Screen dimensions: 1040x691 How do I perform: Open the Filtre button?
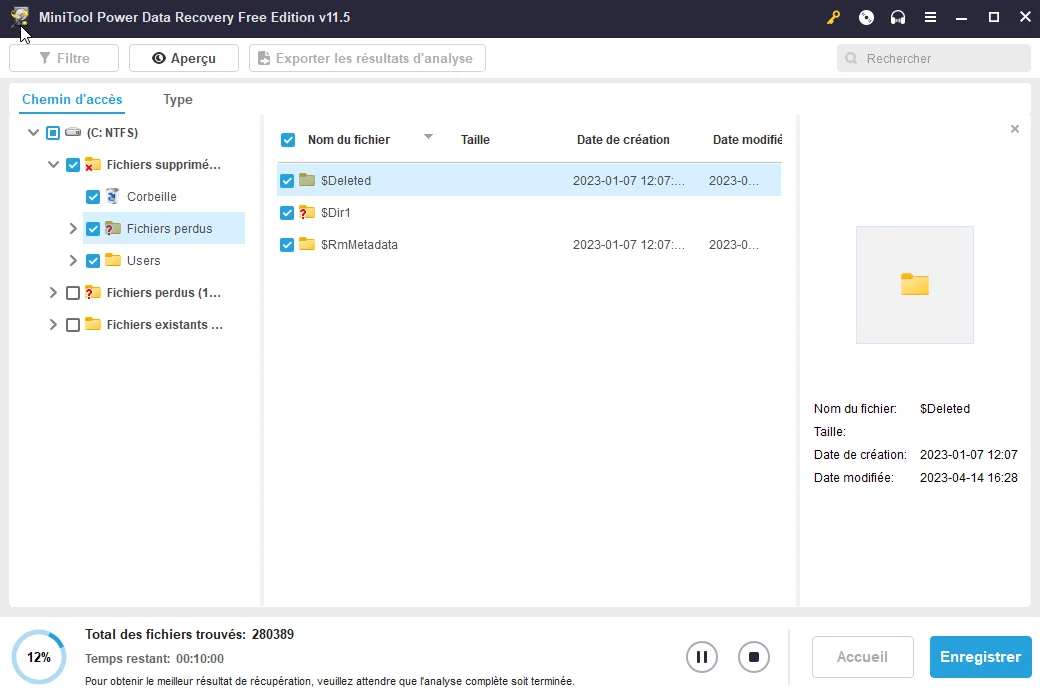64,58
